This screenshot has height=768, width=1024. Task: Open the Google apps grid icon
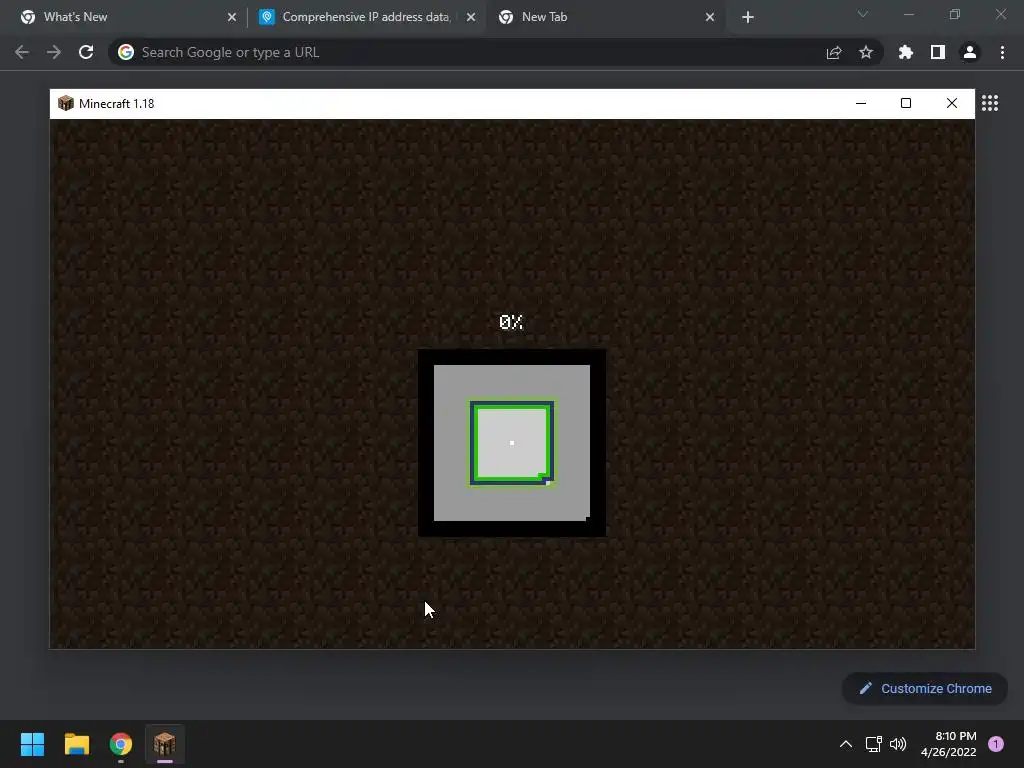tap(990, 103)
